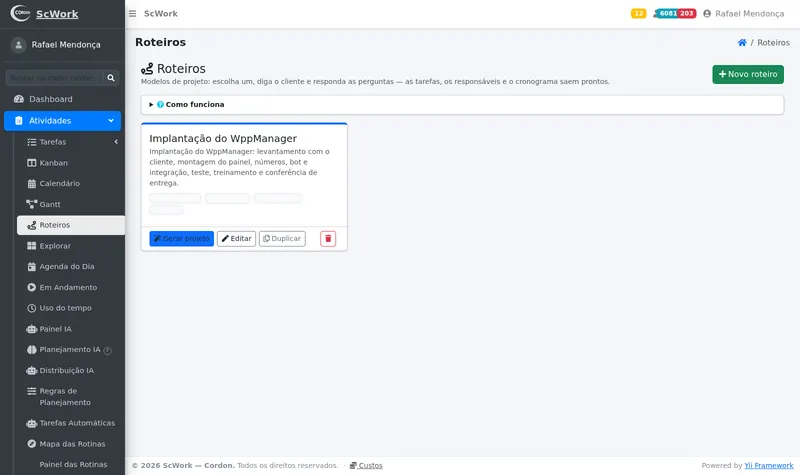
Task: Collapse the Atividades menu chevron
Action: pos(111,121)
